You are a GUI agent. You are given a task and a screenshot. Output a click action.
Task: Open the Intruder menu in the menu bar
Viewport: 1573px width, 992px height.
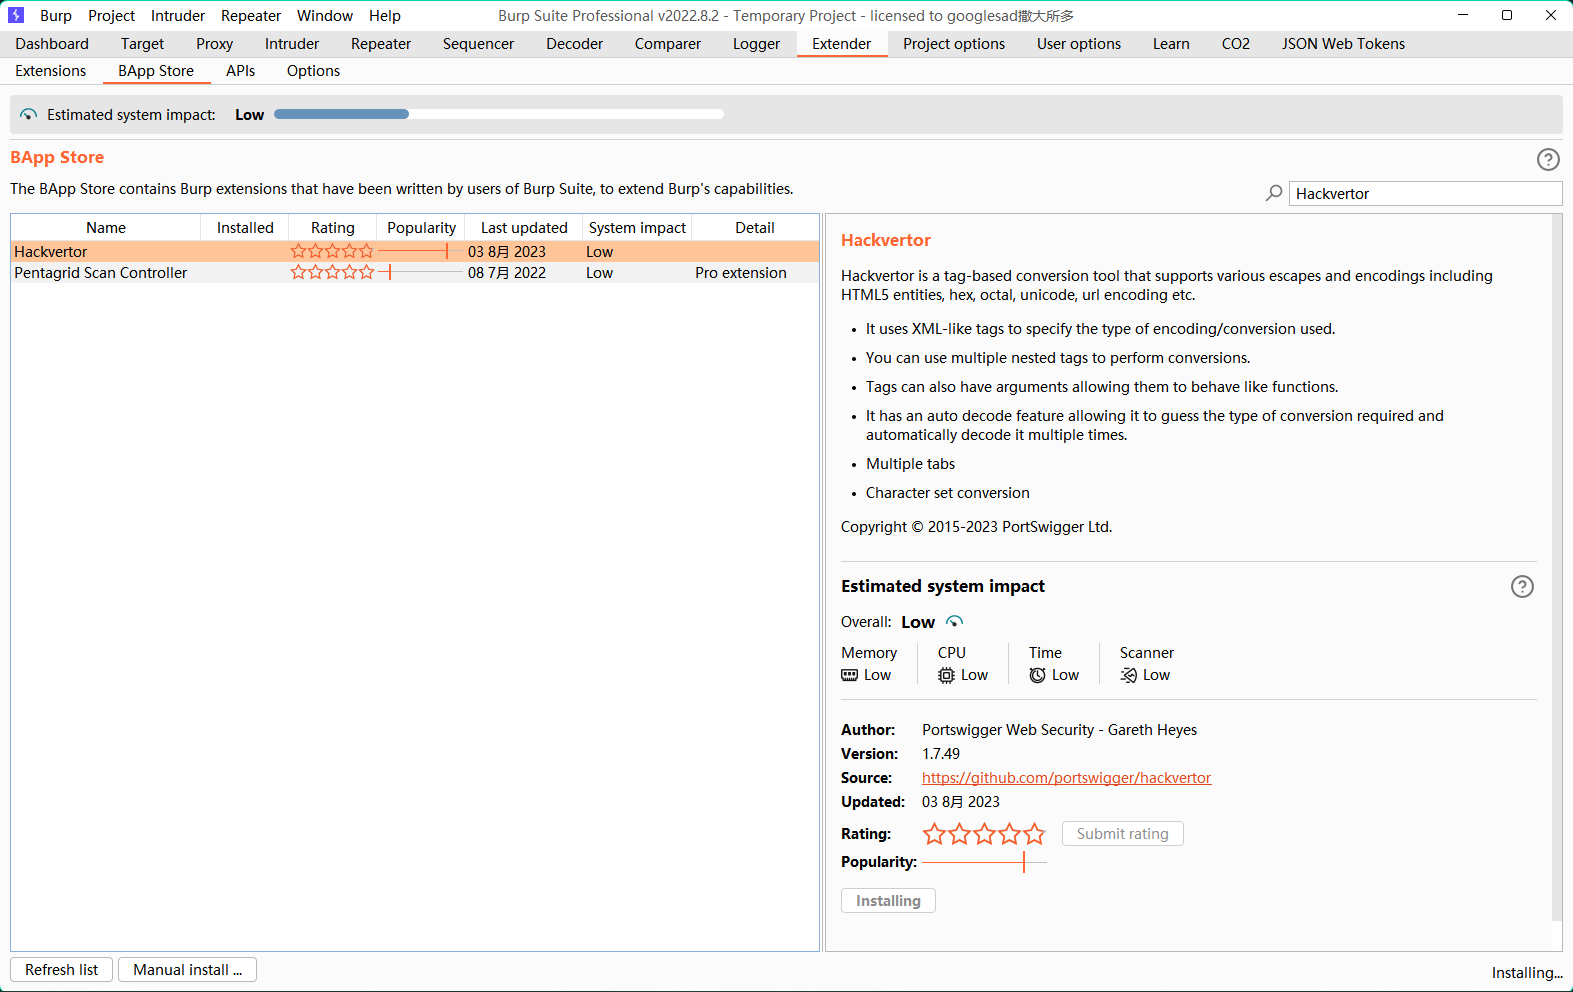click(x=178, y=15)
